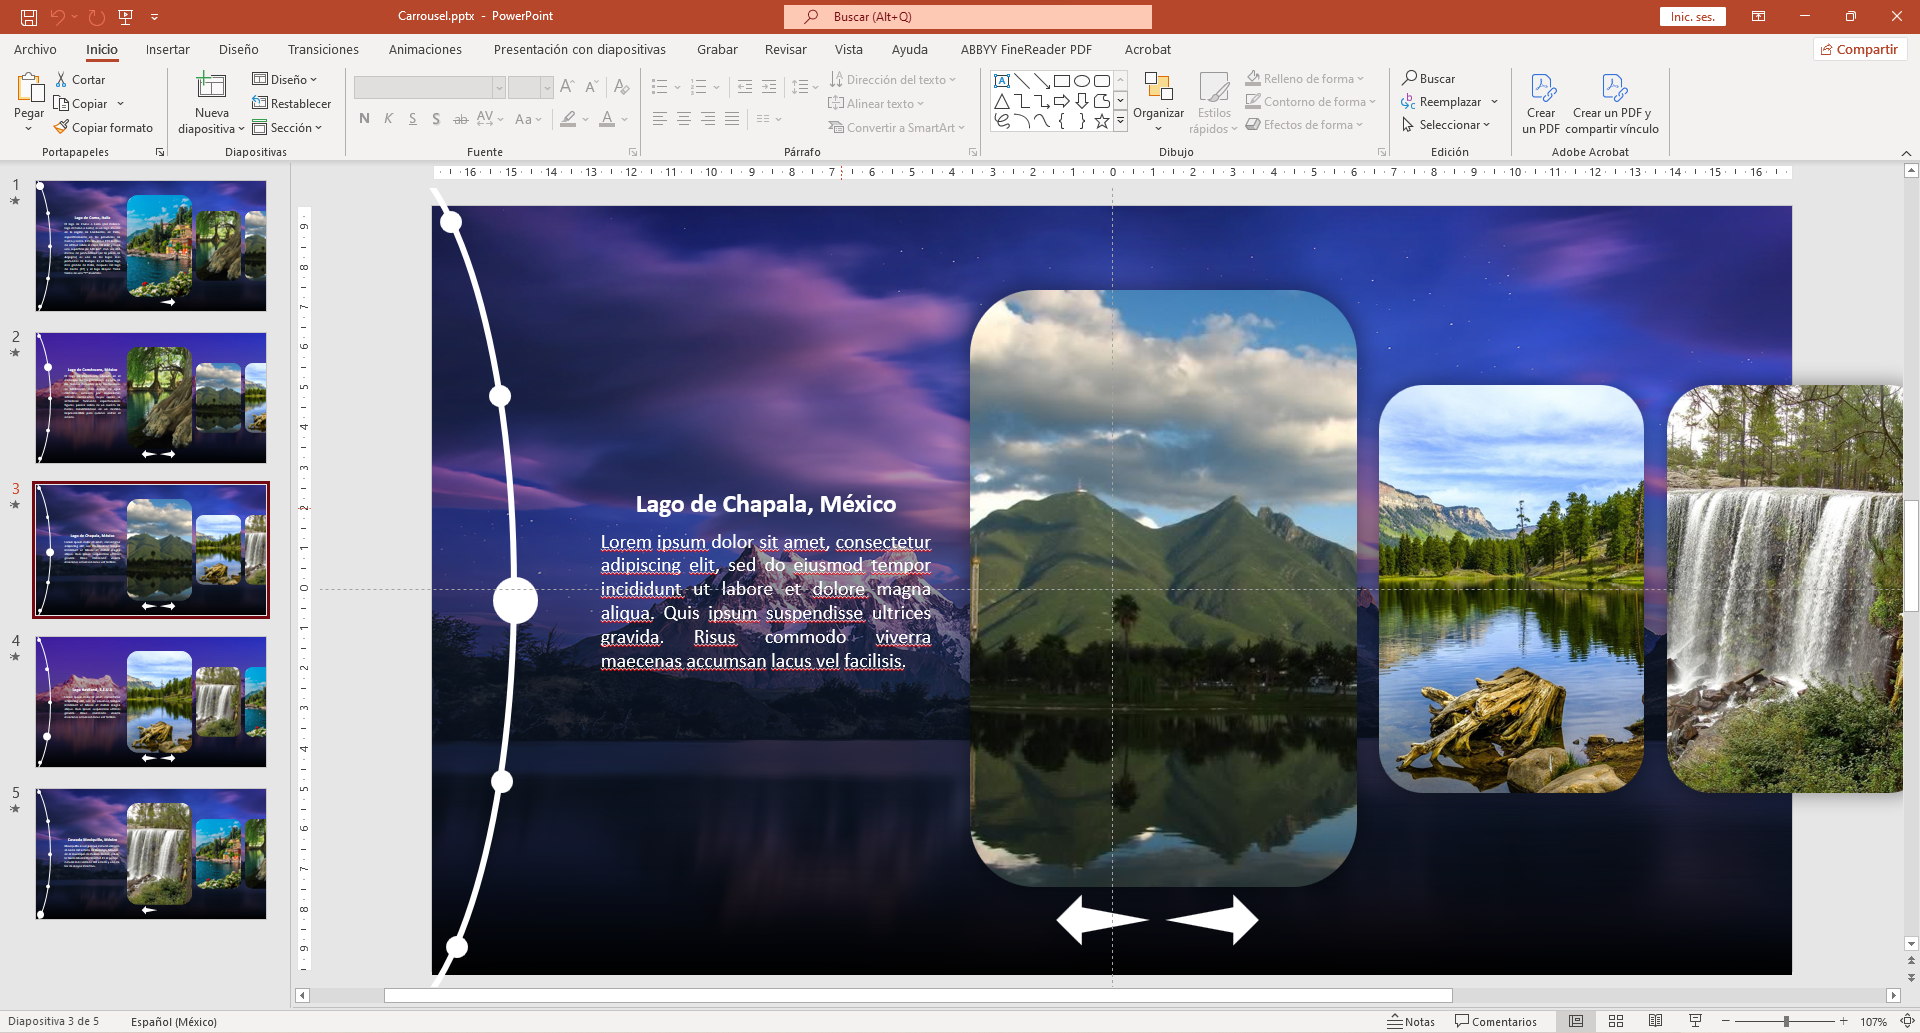Toggle the Notas pane

[x=1411, y=1021]
